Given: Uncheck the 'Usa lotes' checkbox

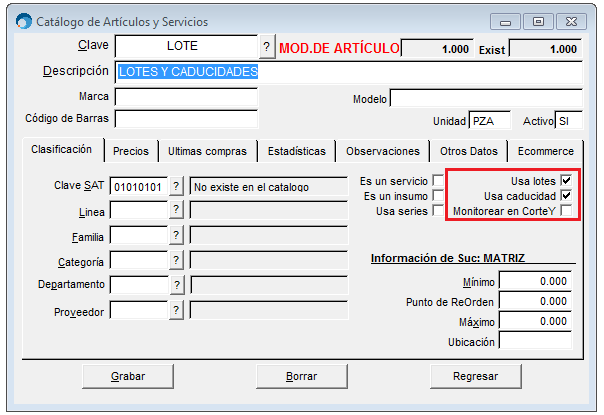Looking at the screenshot, I should tap(566, 180).
